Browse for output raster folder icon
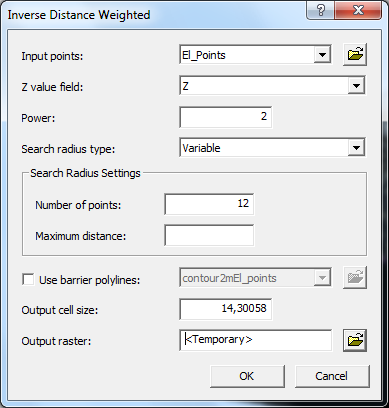The height and width of the screenshot is (408, 389). (355, 340)
